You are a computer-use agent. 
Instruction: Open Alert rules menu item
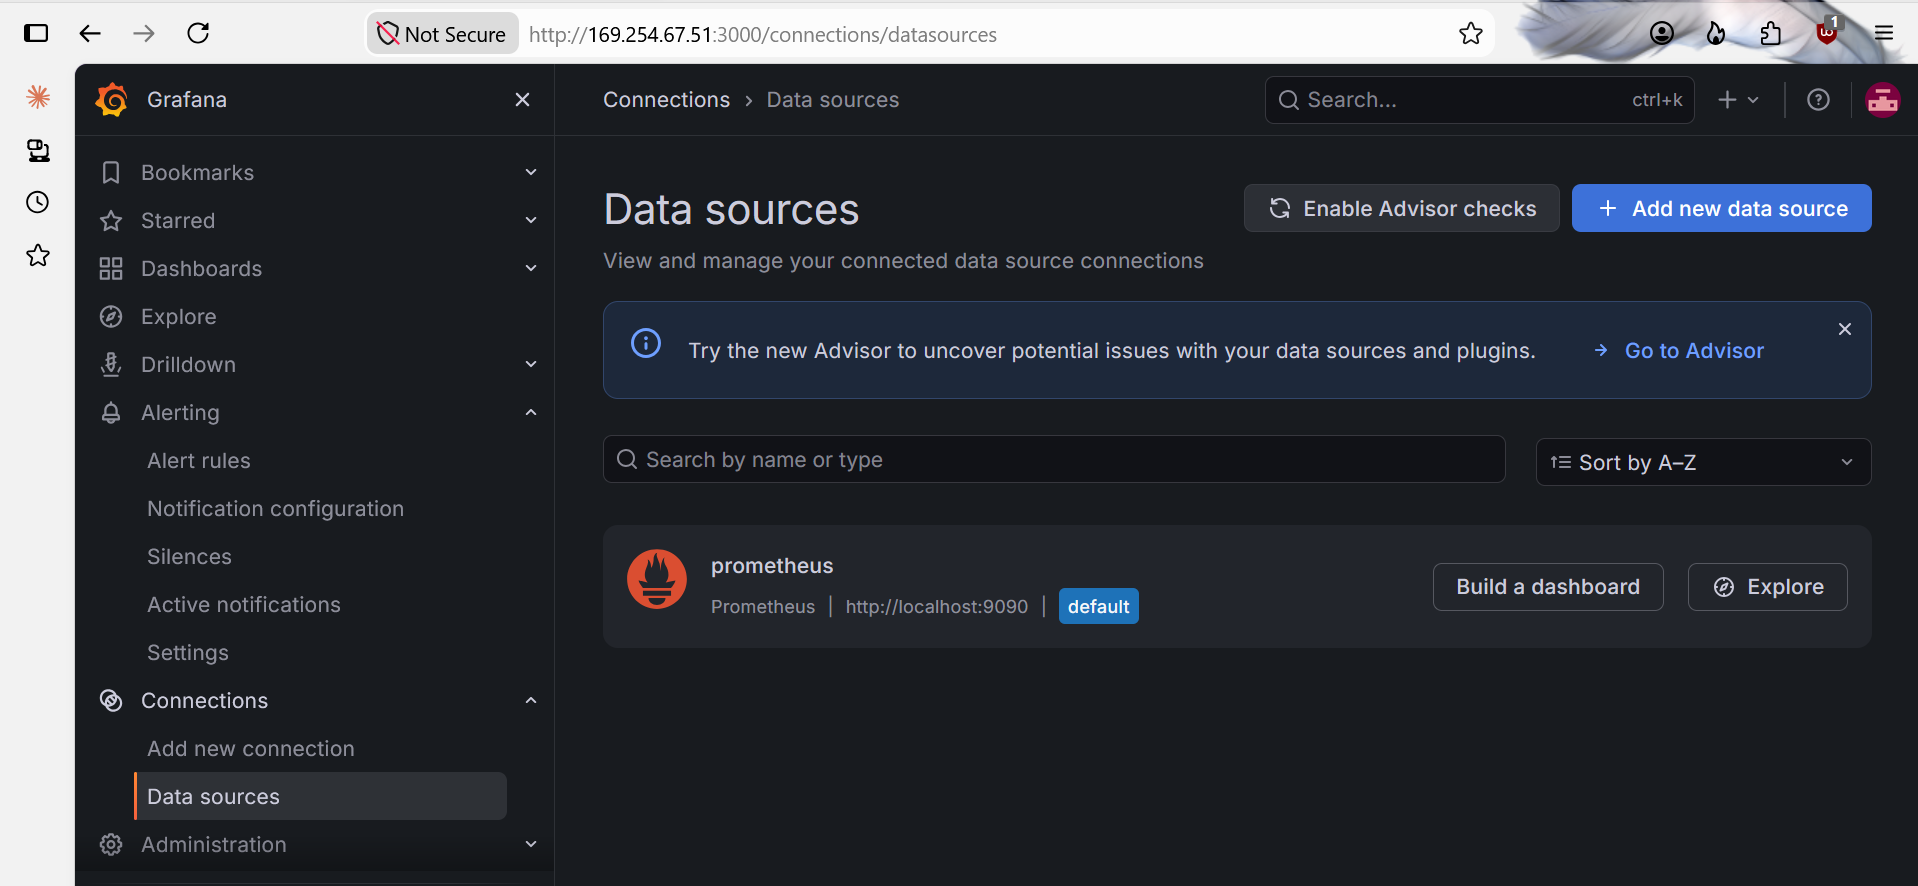(x=199, y=460)
